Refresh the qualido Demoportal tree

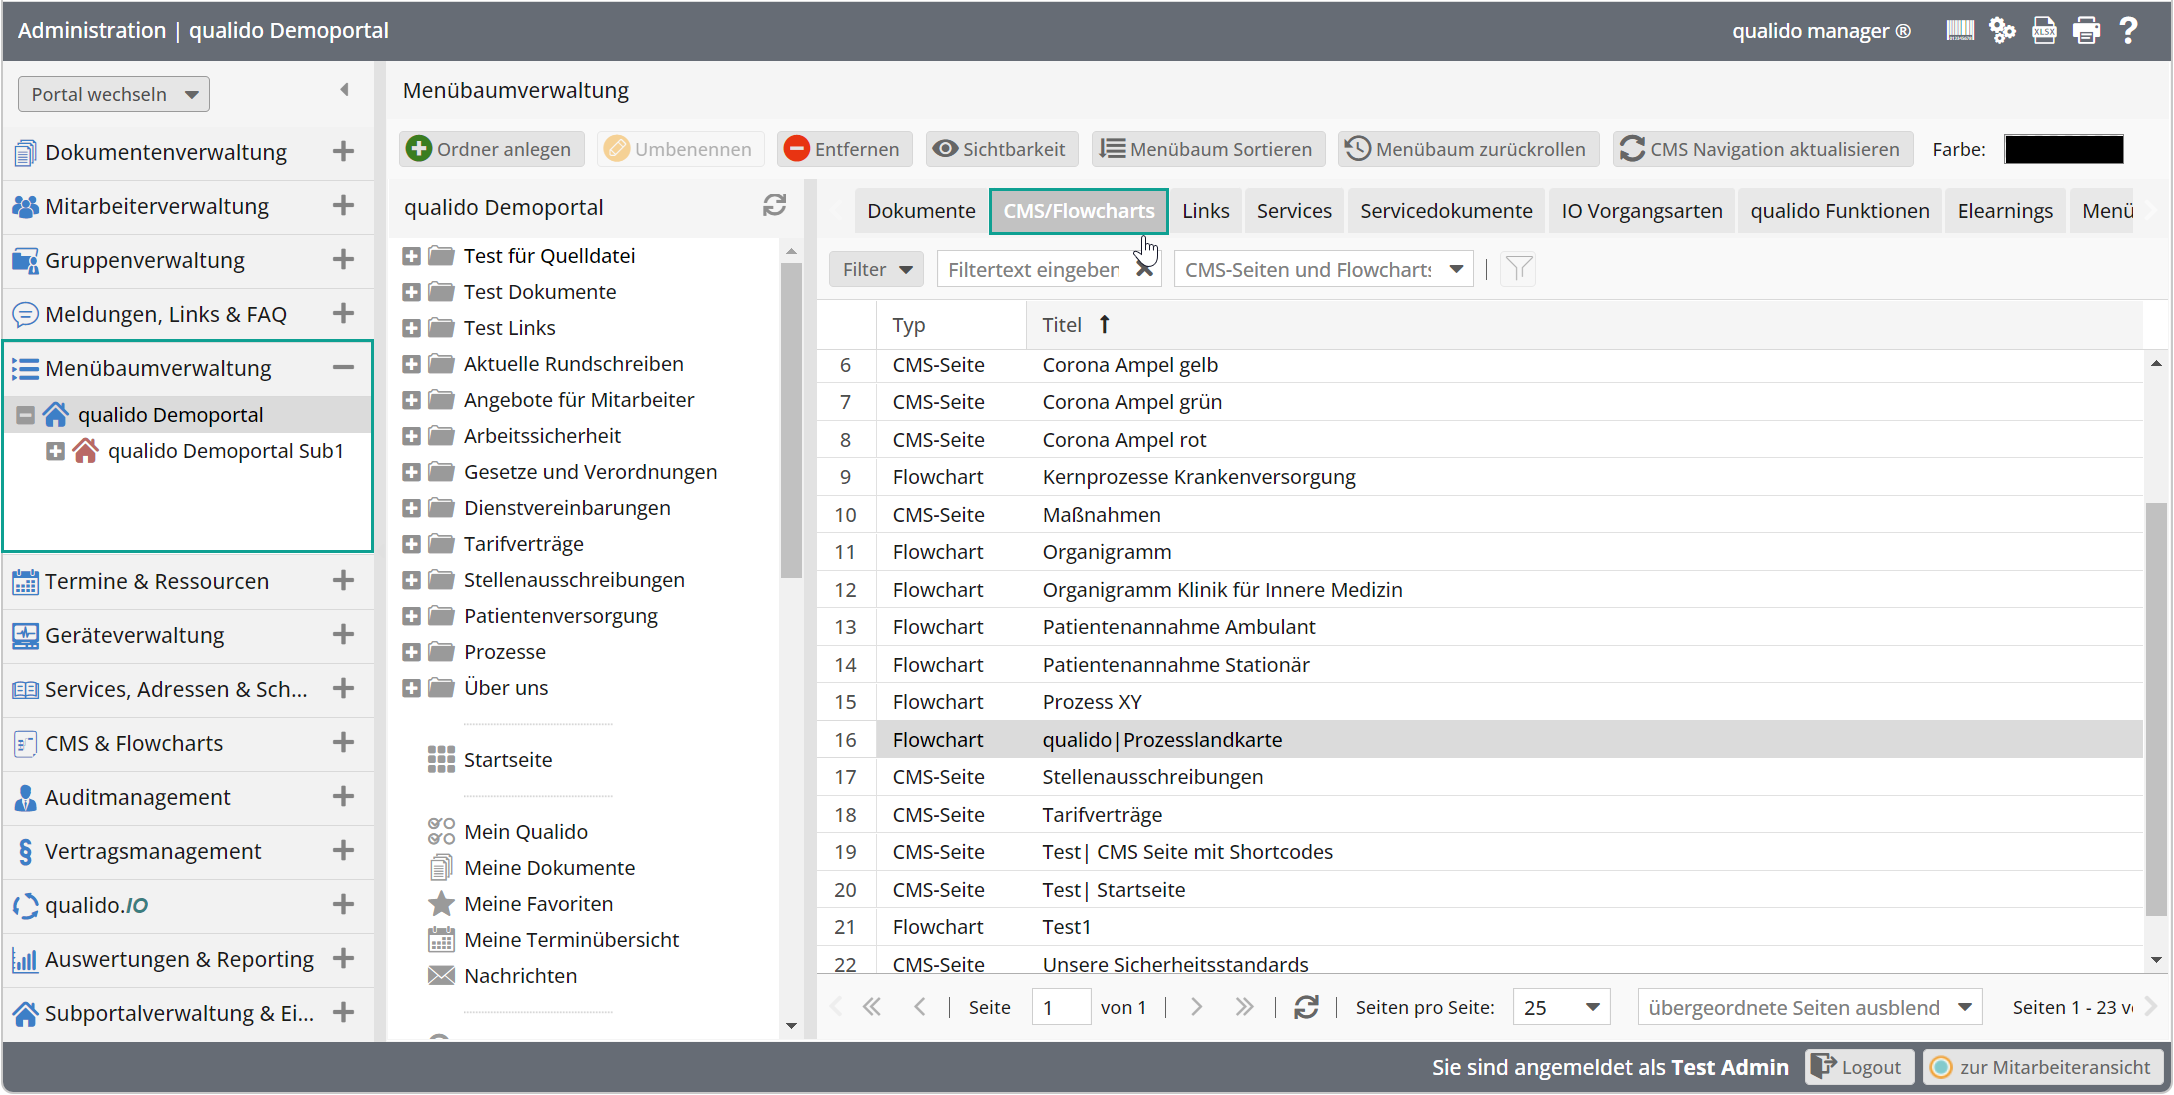click(774, 206)
